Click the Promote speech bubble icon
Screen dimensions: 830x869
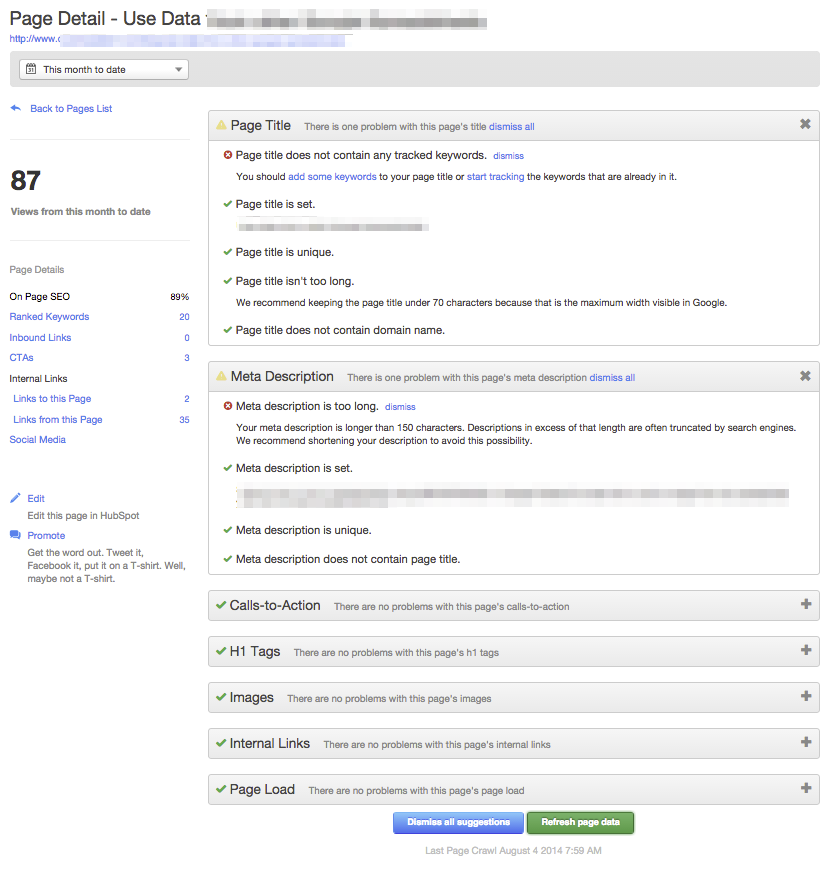pyautogui.click(x=15, y=535)
